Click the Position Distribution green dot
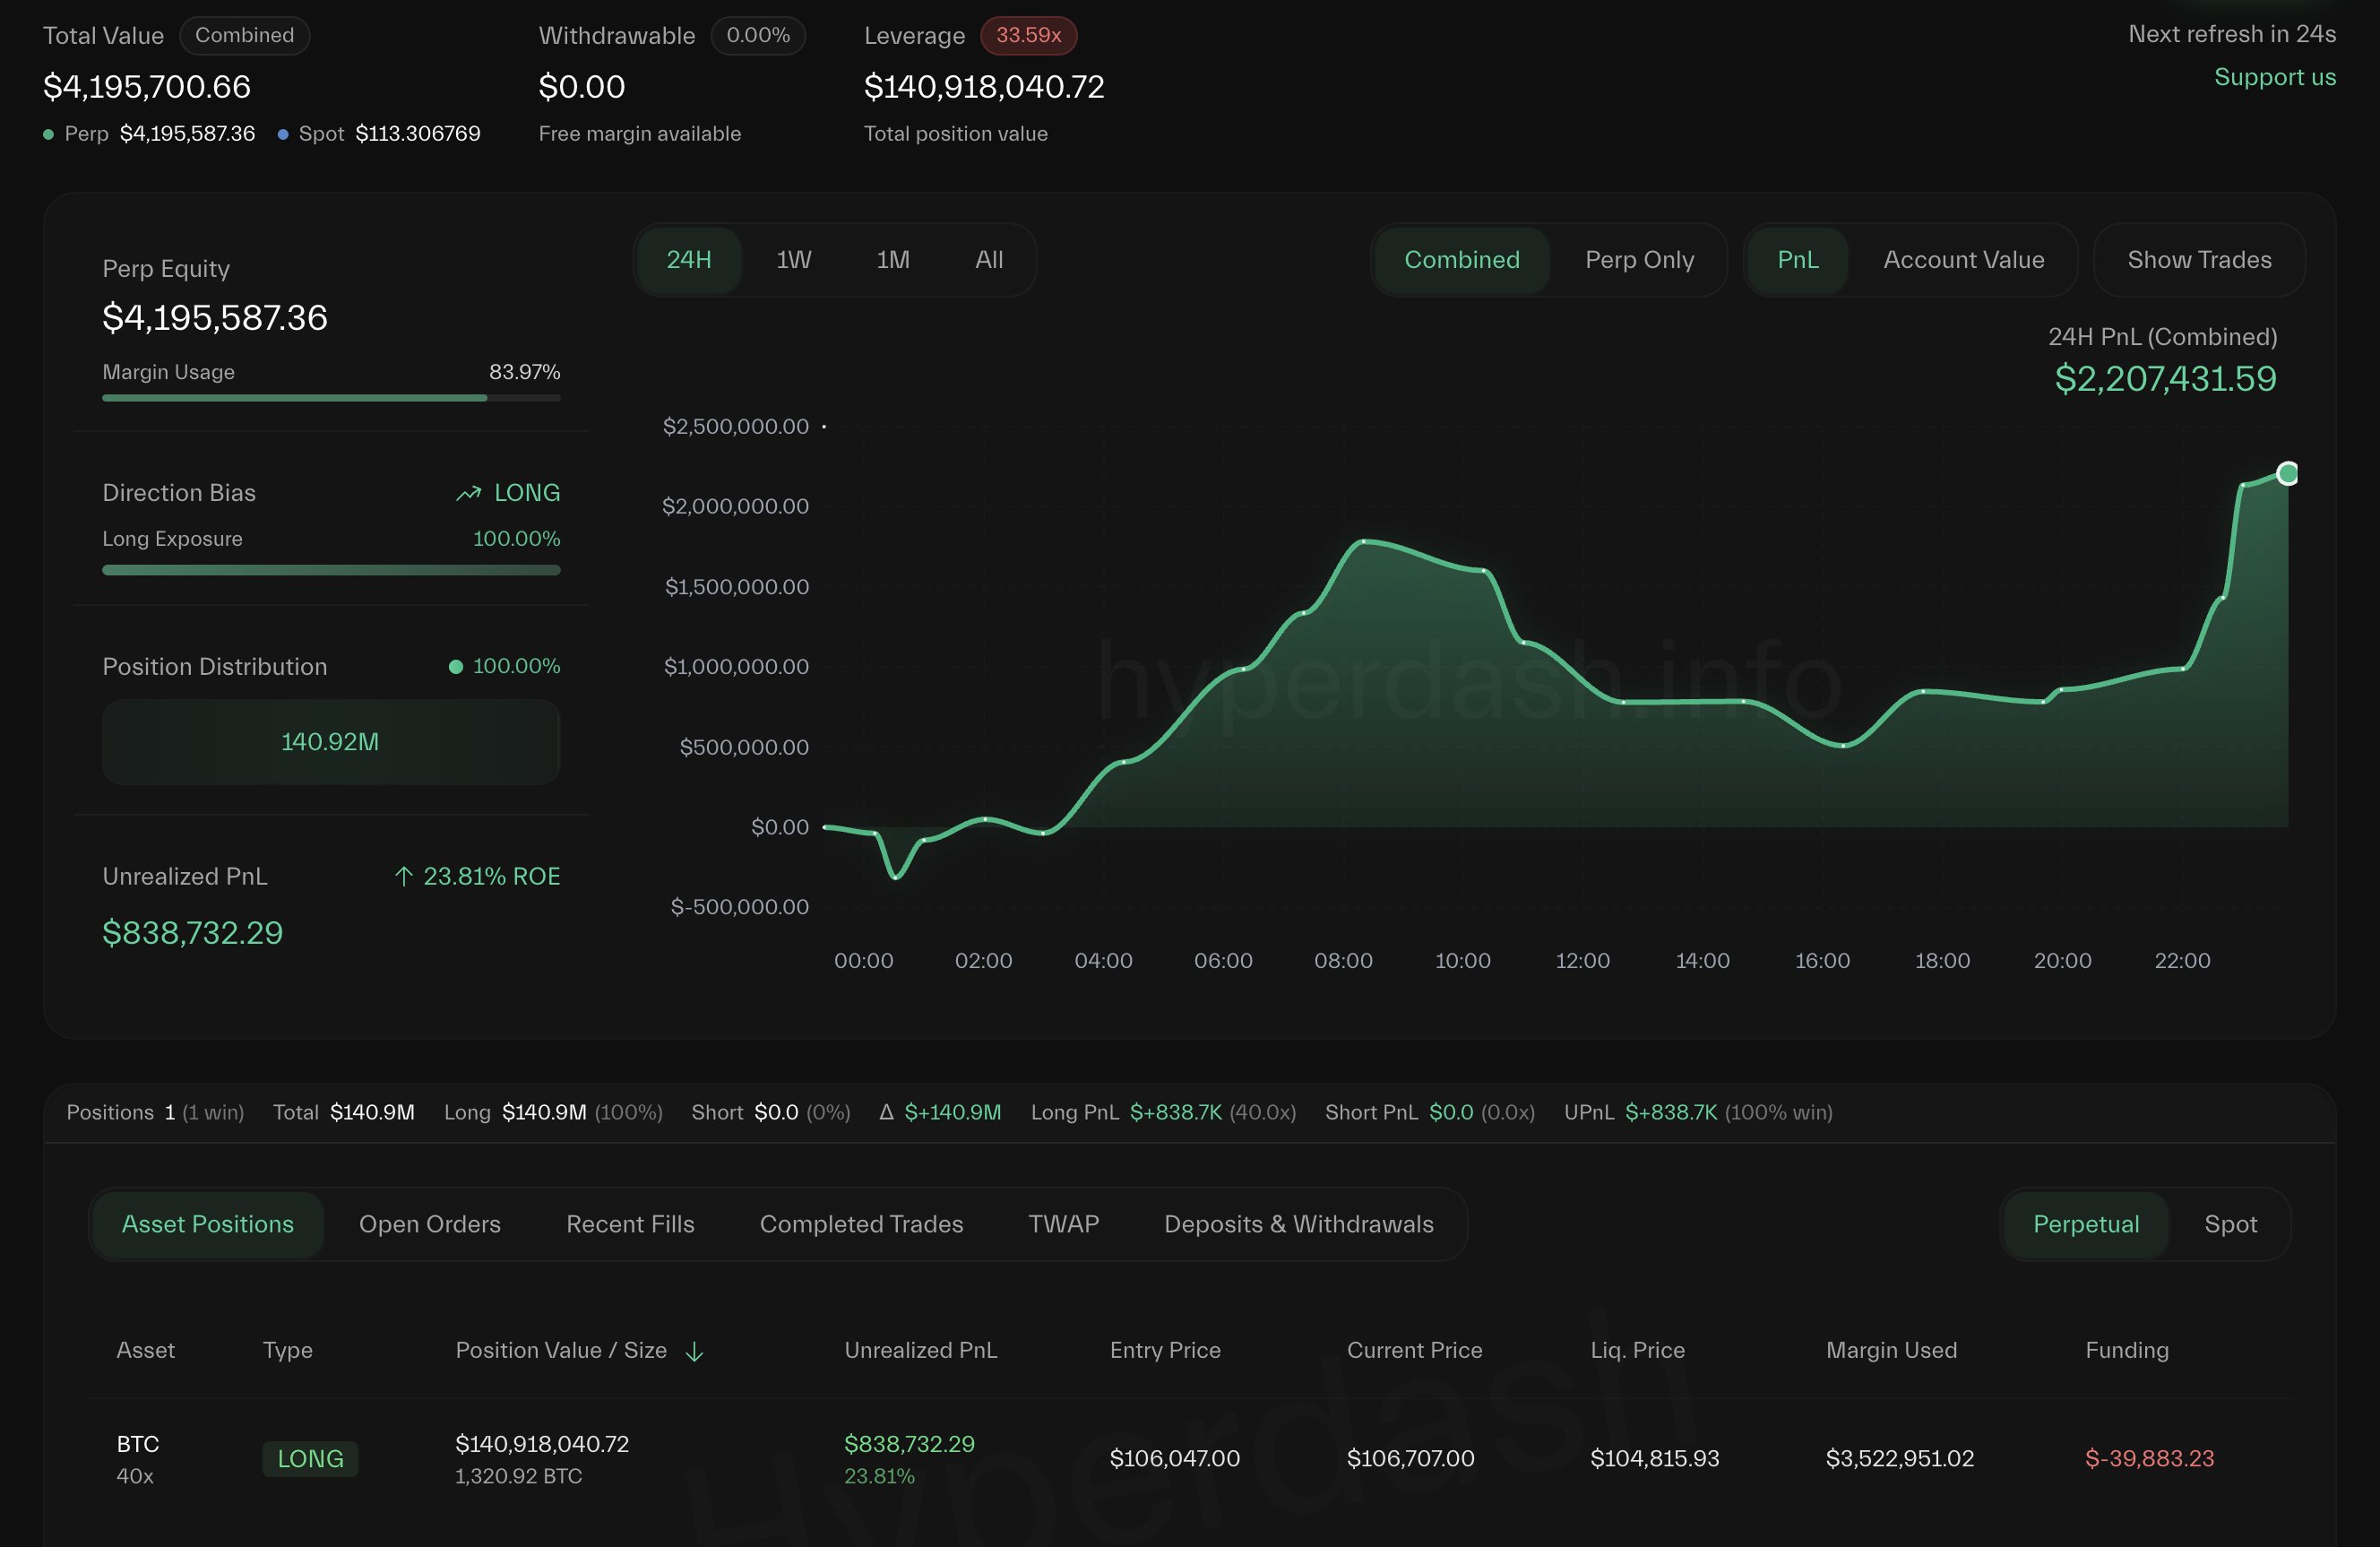 pos(456,667)
